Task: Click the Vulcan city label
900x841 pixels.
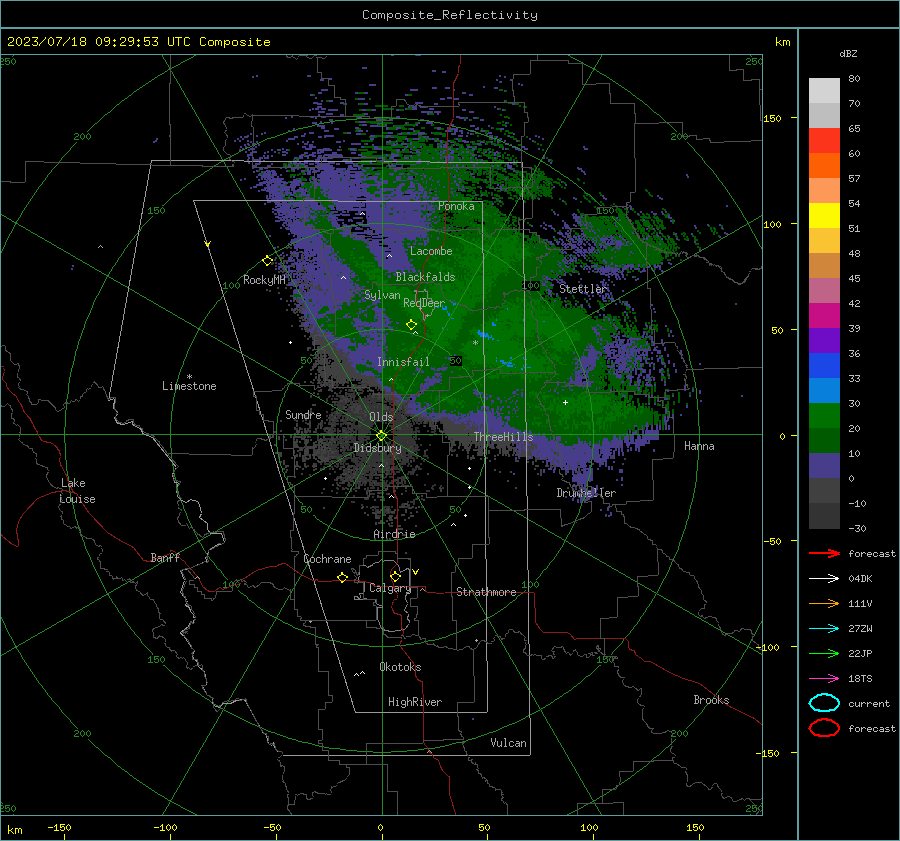Action: (x=508, y=743)
